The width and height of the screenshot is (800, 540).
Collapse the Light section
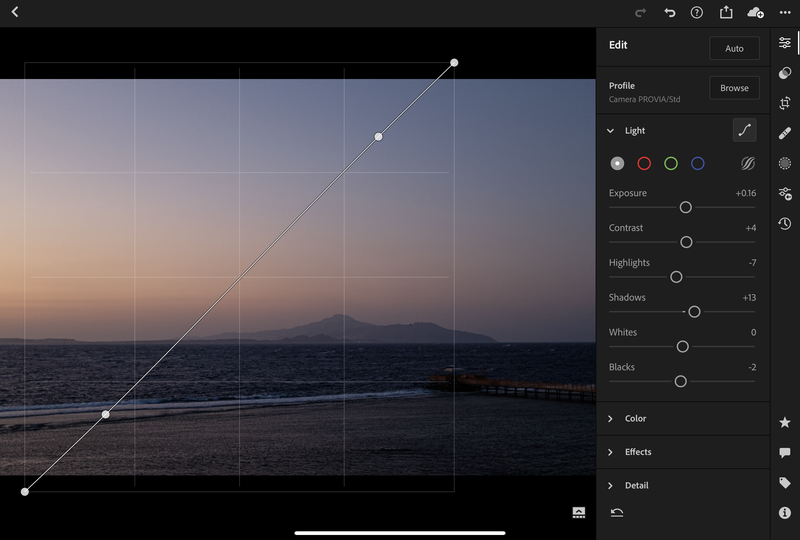610,131
